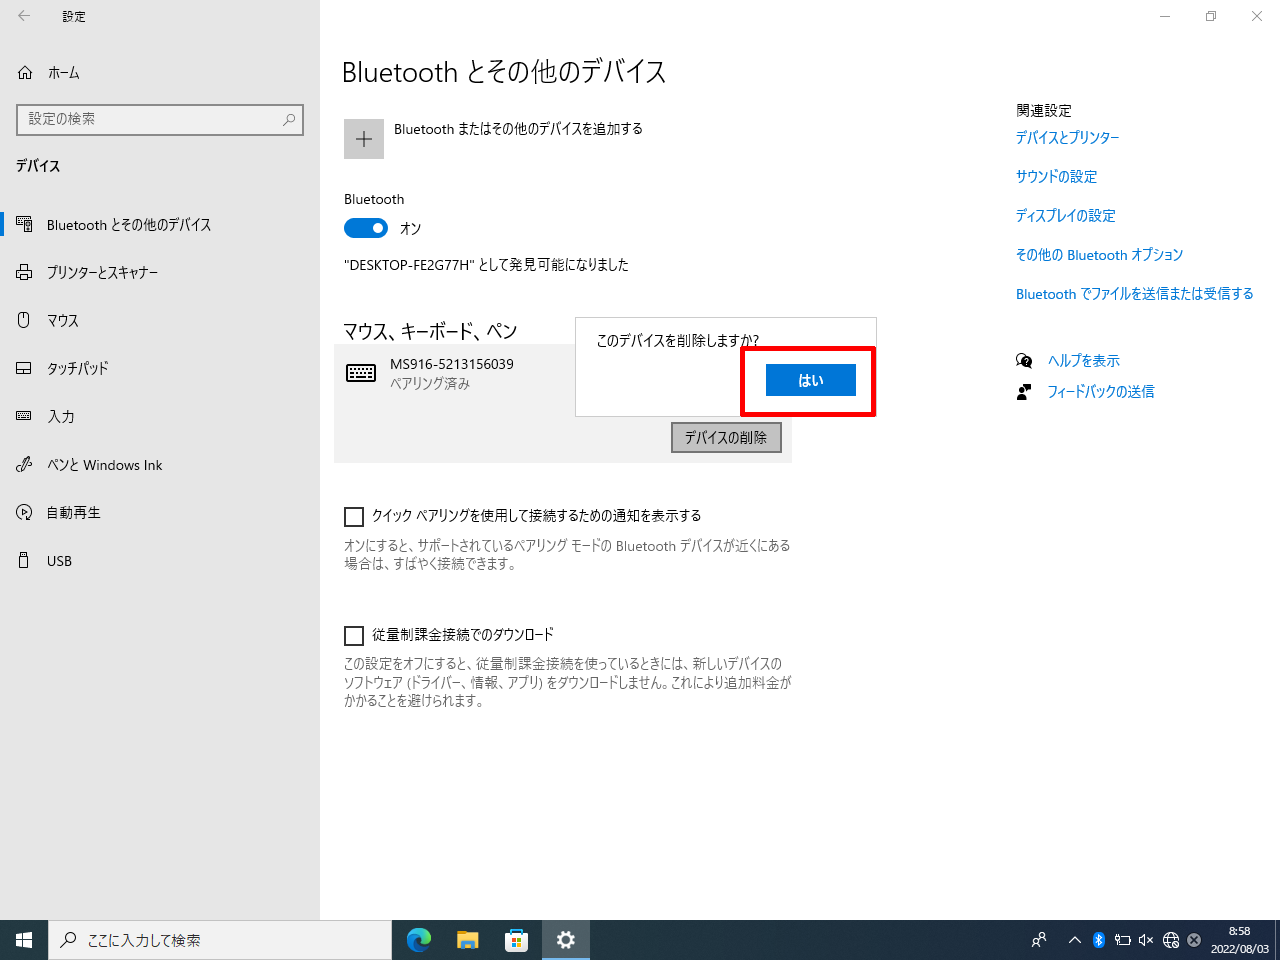Restore down the Settings window

pos(1211,16)
